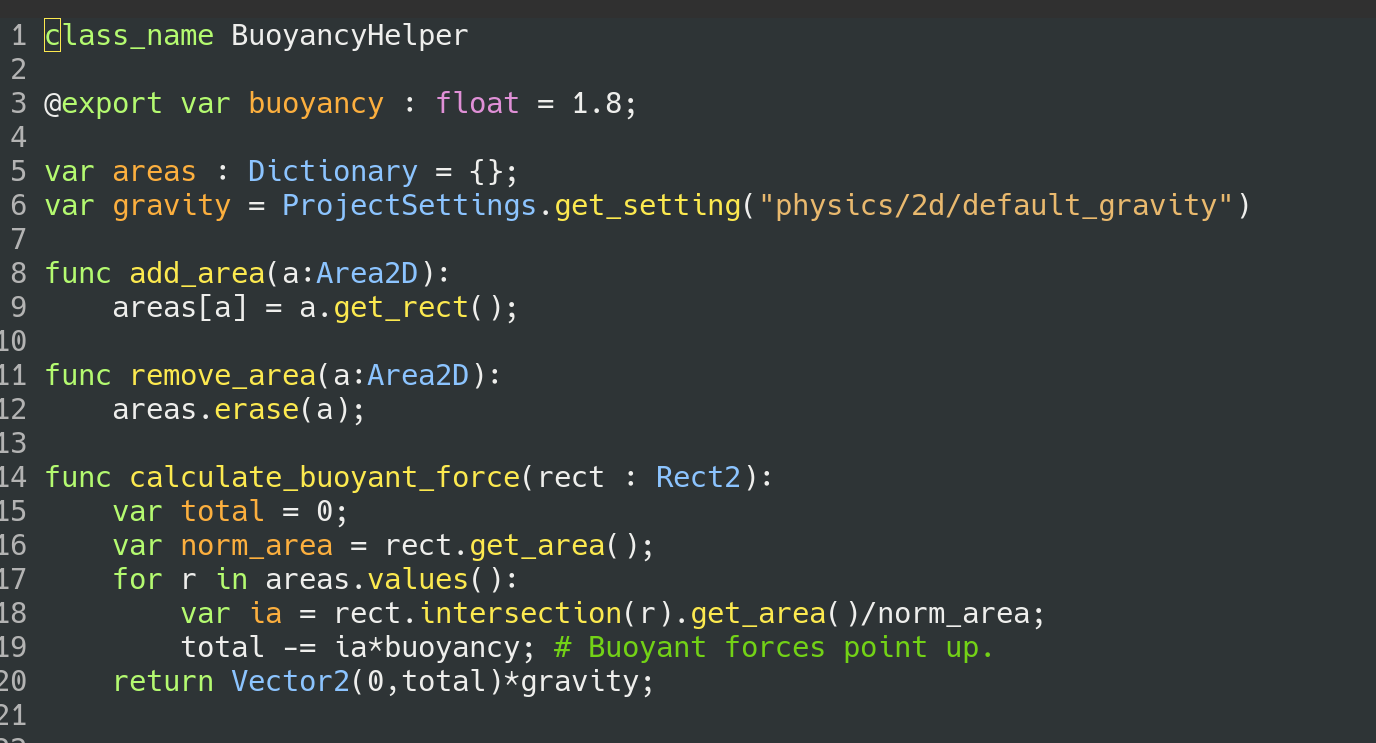Click the ProjectSettings class reference
1376x743 pixels.
(x=409, y=206)
